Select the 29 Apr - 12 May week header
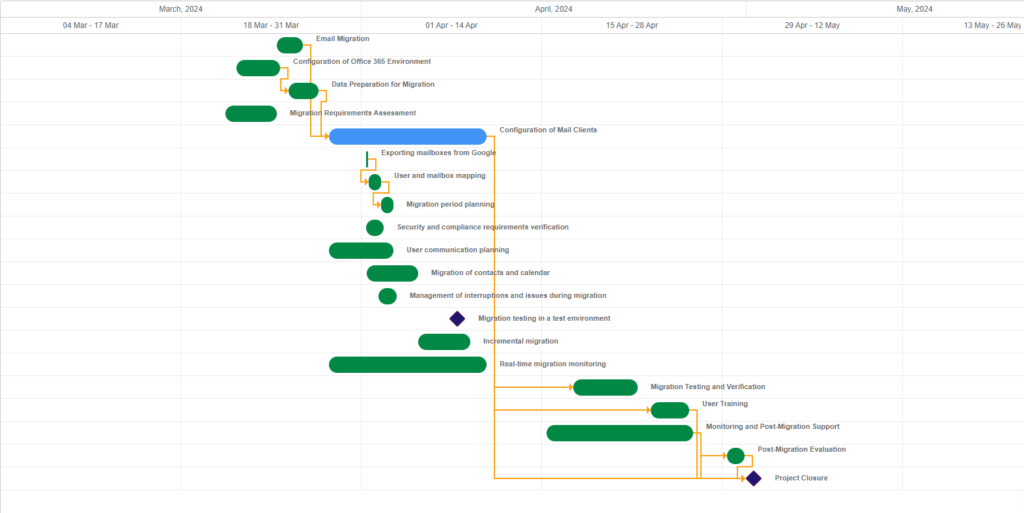Image resolution: width=1024 pixels, height=513 pixels. 812,25
